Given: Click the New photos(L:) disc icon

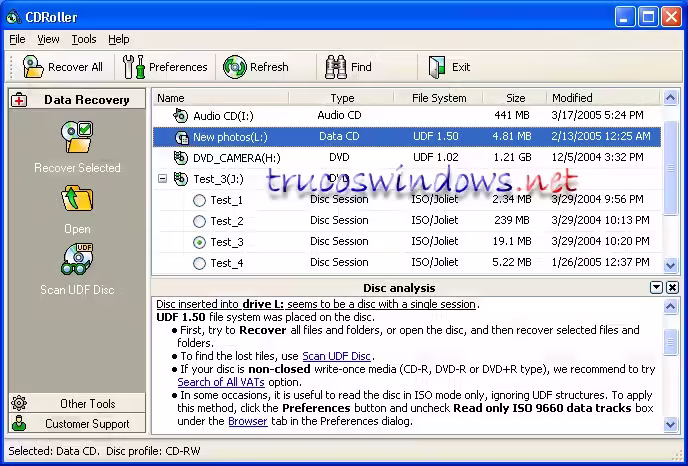Looking at the screenshot, I should [182, 137].
